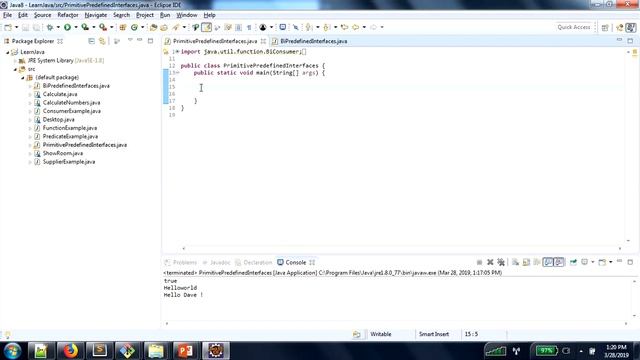This screenshot has width=640, height=360.
Task: Click the Coverage run icon
Action: coord(85,27)
